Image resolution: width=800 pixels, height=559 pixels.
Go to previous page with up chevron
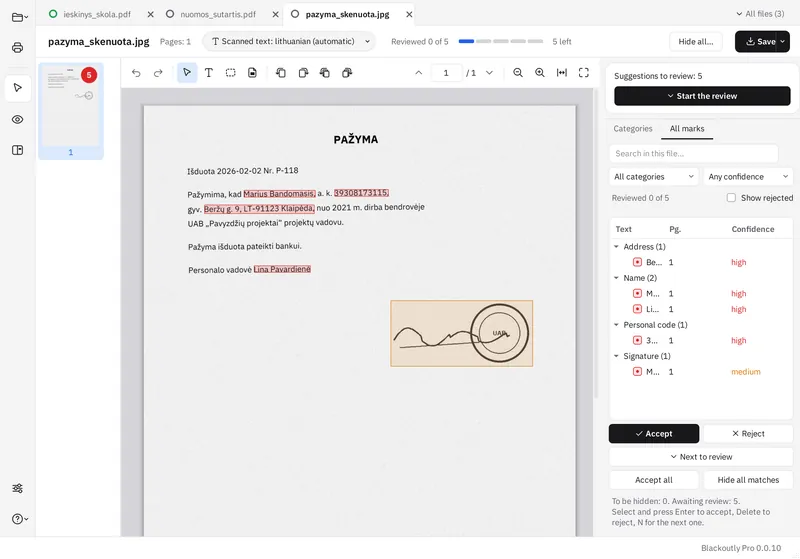pos(418,73)
